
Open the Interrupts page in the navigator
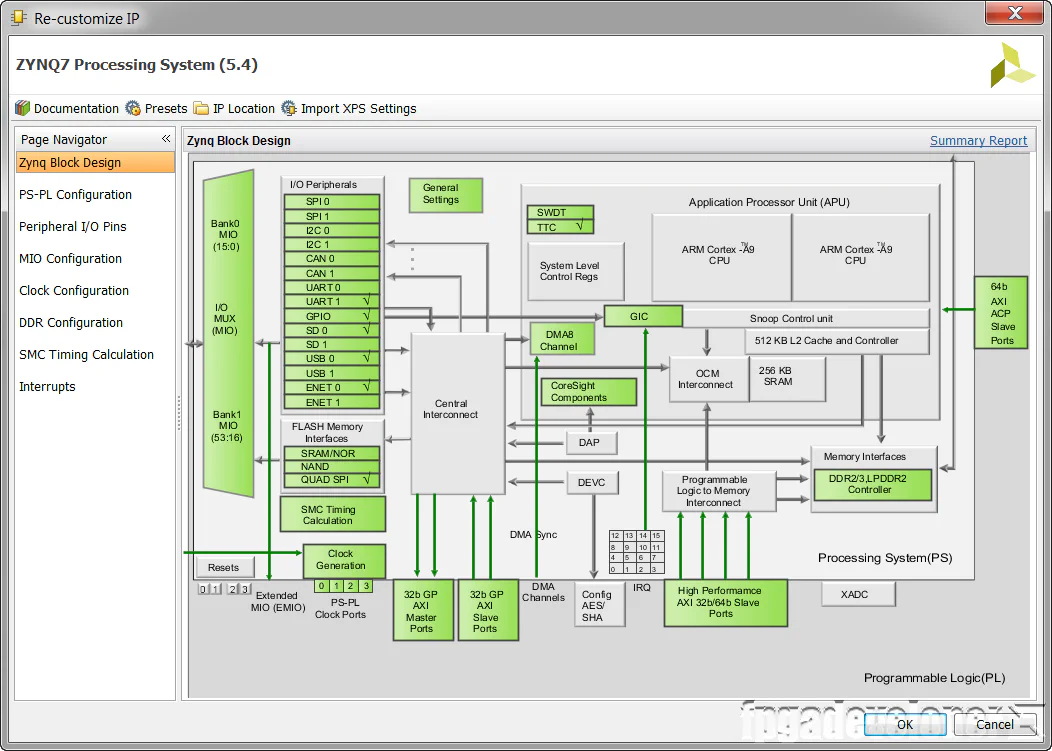tap(47, 386)
